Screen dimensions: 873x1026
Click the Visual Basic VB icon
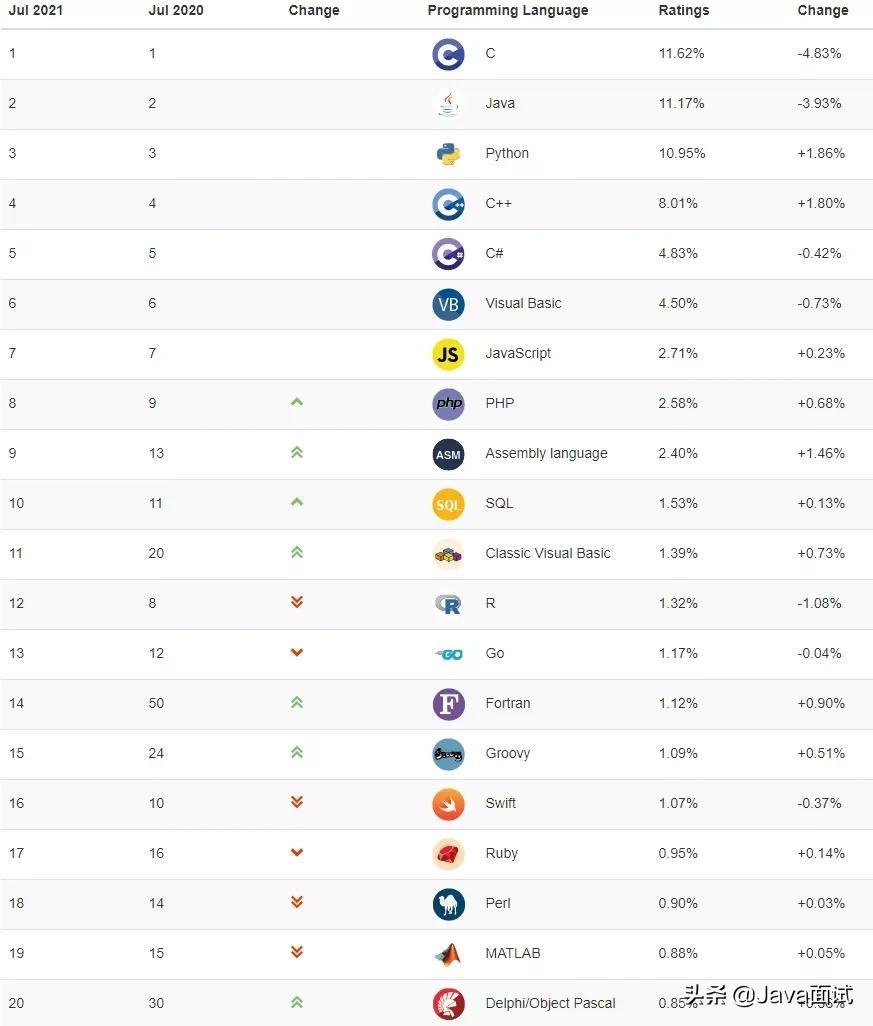[x=448, y=304]
